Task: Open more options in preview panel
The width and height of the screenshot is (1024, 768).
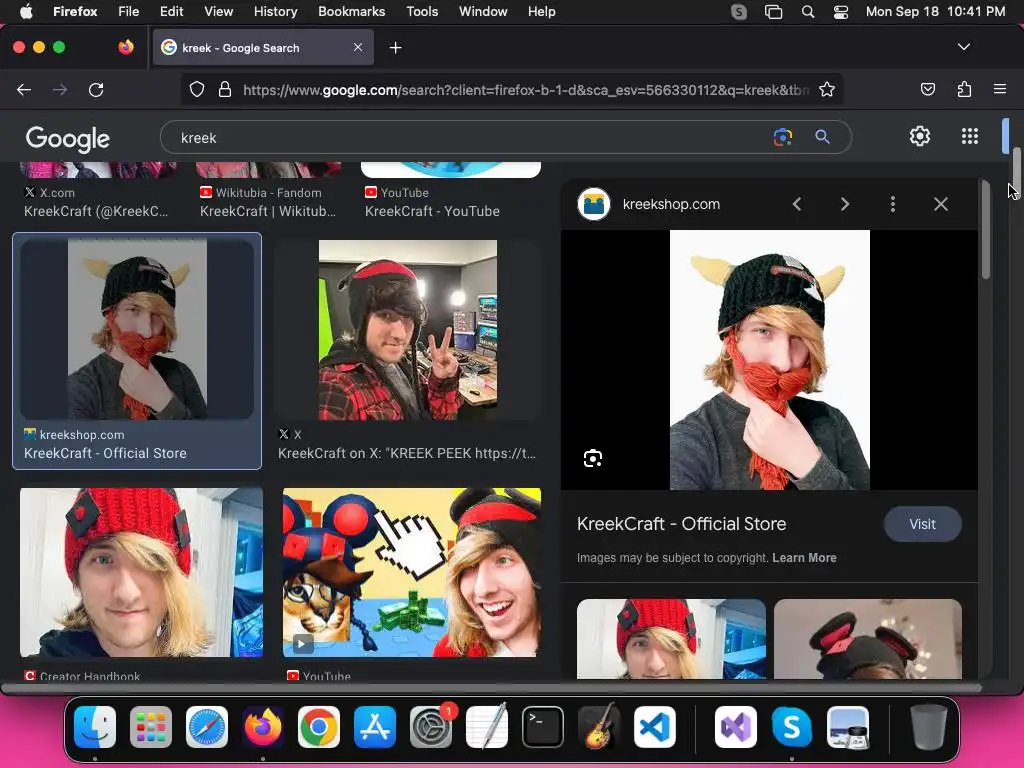Action: 893,204
